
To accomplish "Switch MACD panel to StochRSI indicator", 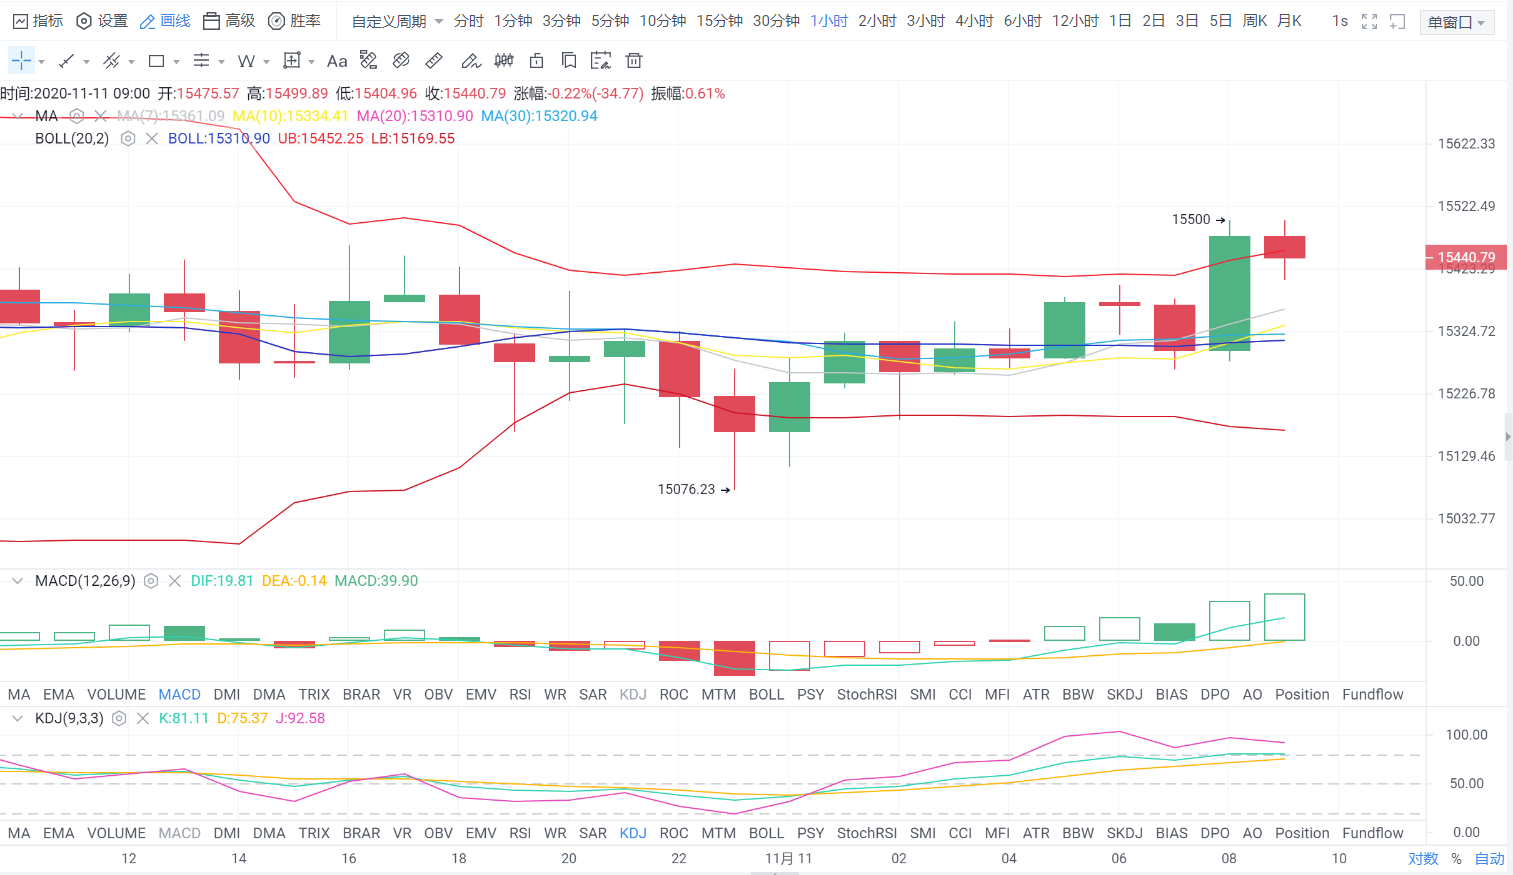I will (867, 694).
